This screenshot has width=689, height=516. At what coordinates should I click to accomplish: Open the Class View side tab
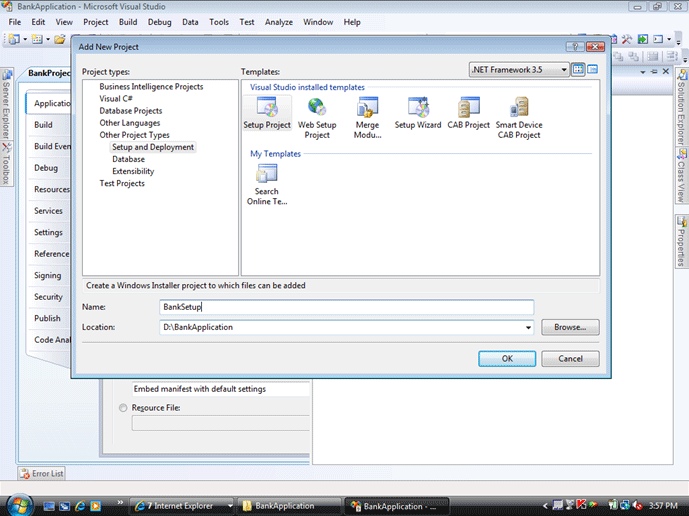pyautogui.click(x=682, y=176)
